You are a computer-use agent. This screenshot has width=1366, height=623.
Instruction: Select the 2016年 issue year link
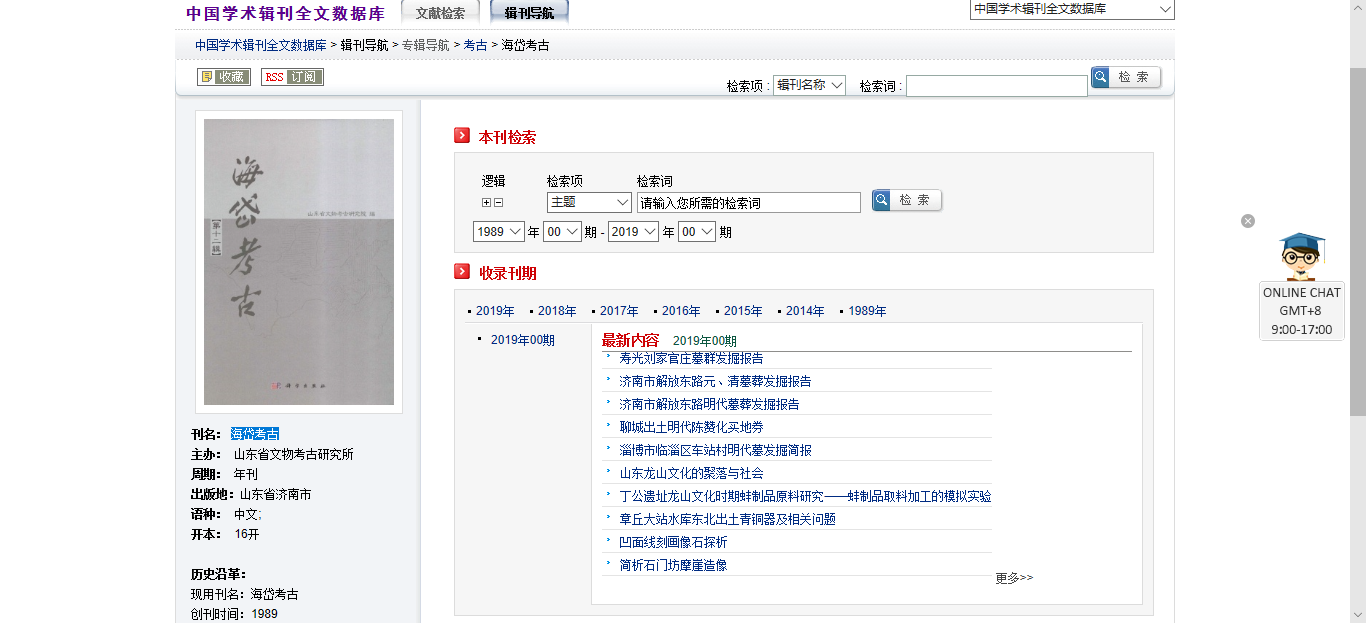tap(681, 311)
